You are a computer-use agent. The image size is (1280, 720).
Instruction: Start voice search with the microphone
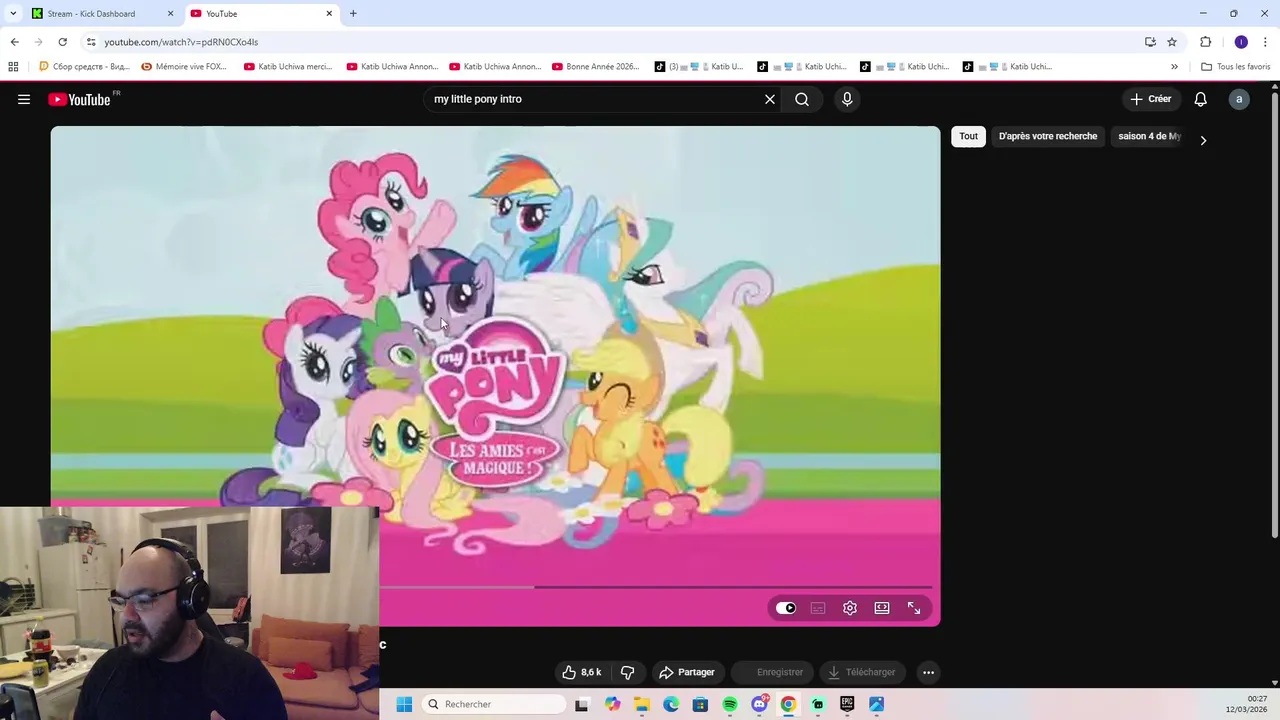[847, 99]
